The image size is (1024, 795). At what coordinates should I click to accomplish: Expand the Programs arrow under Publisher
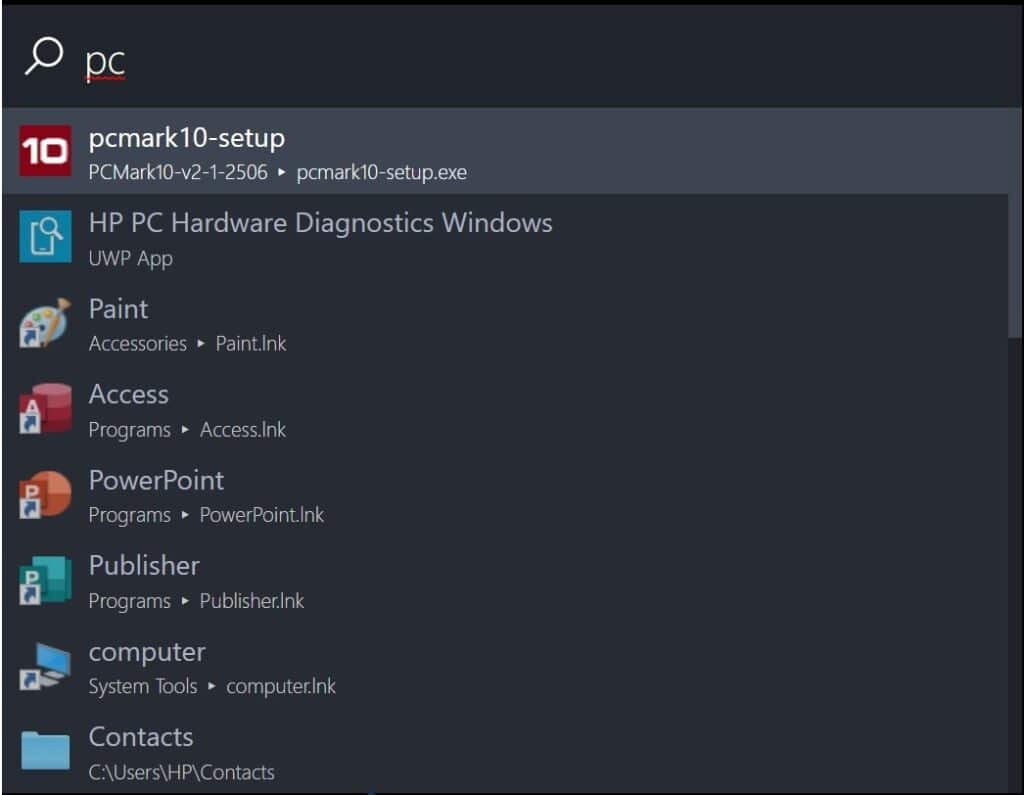[185, 601]
